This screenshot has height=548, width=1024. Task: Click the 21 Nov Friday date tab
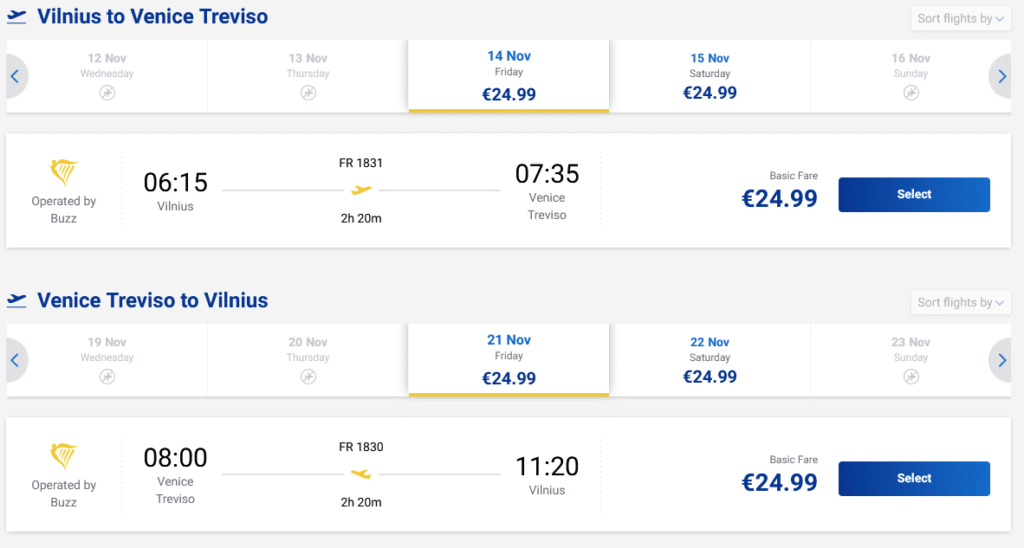click(x=509, y=360)
